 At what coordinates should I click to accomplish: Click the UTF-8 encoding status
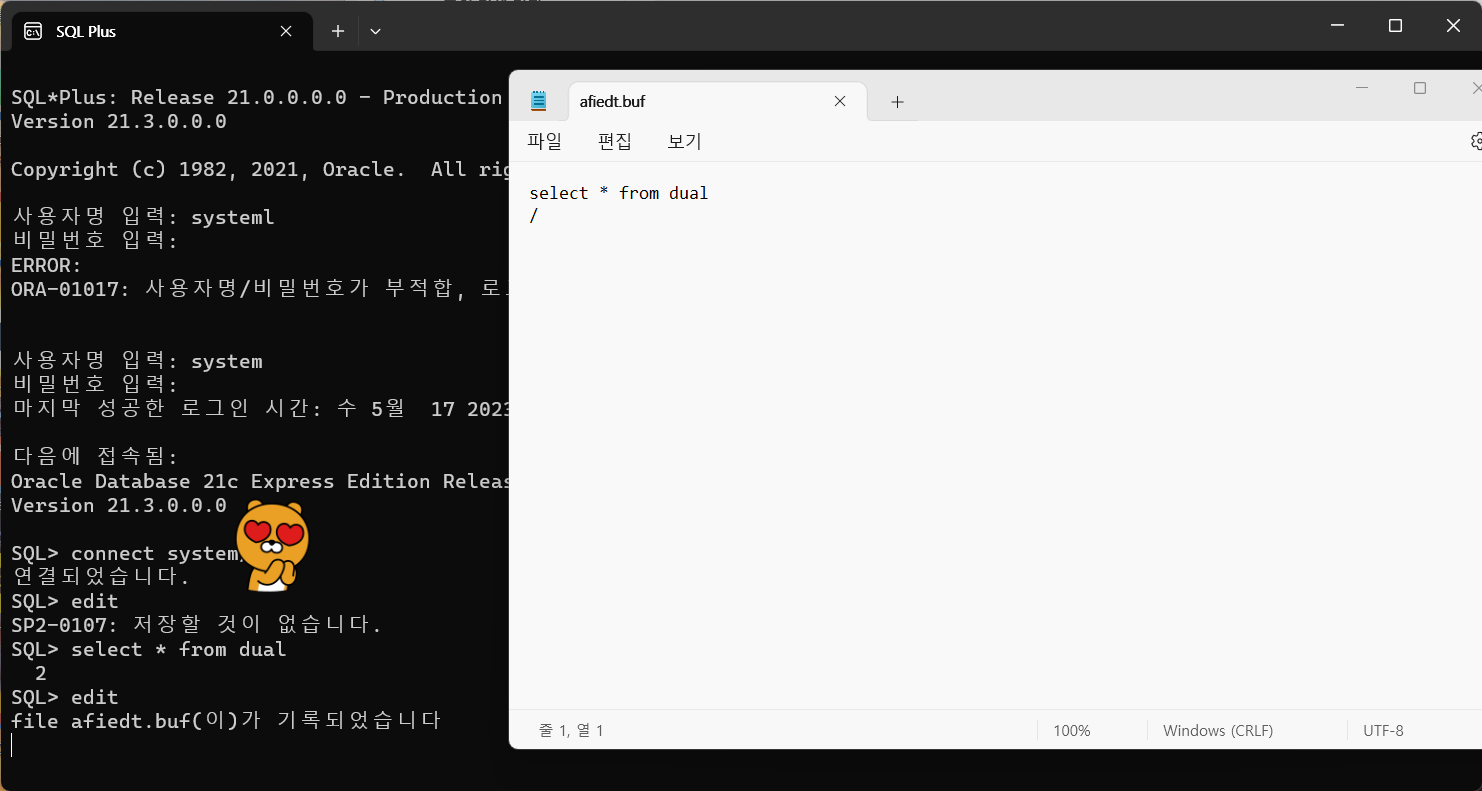[1383, 731]
